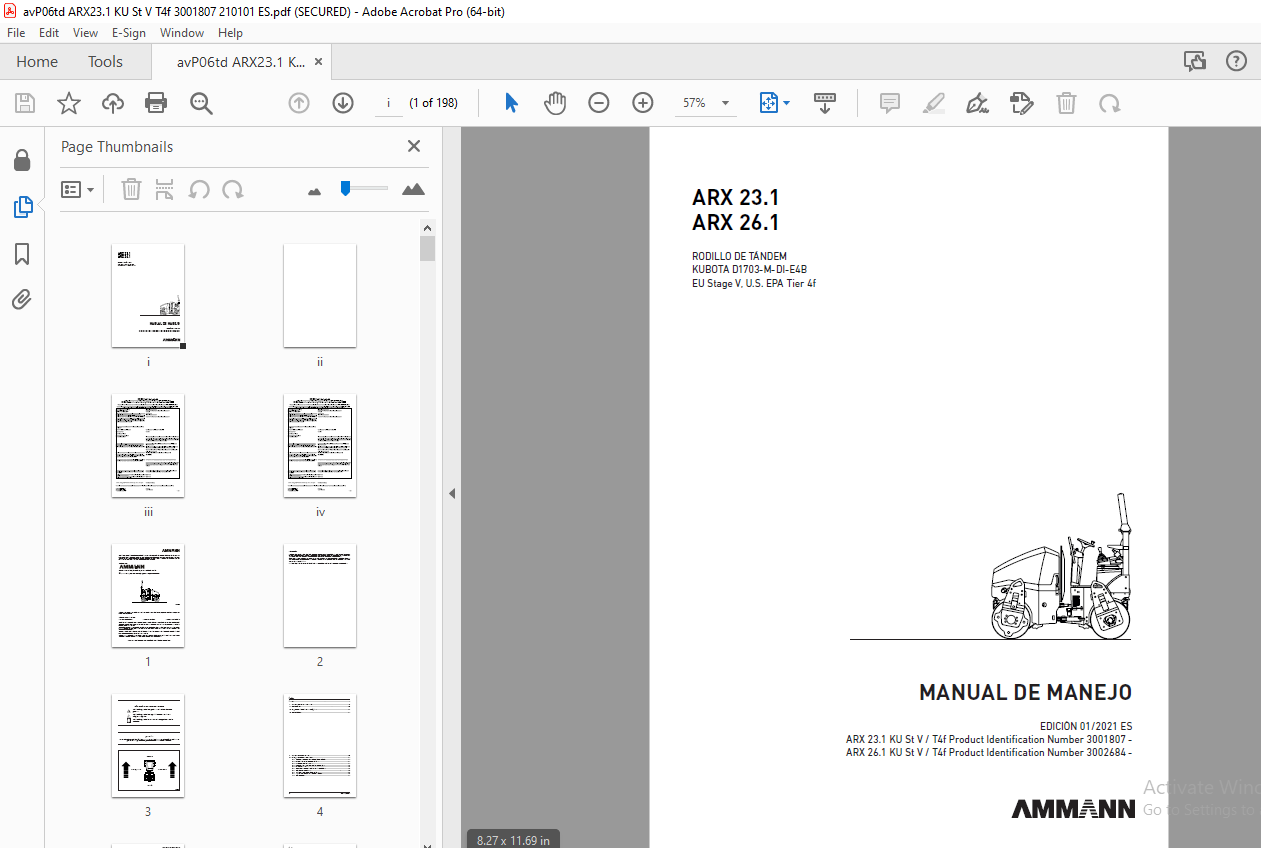Open the sign document pen tool

coord(978,103)
